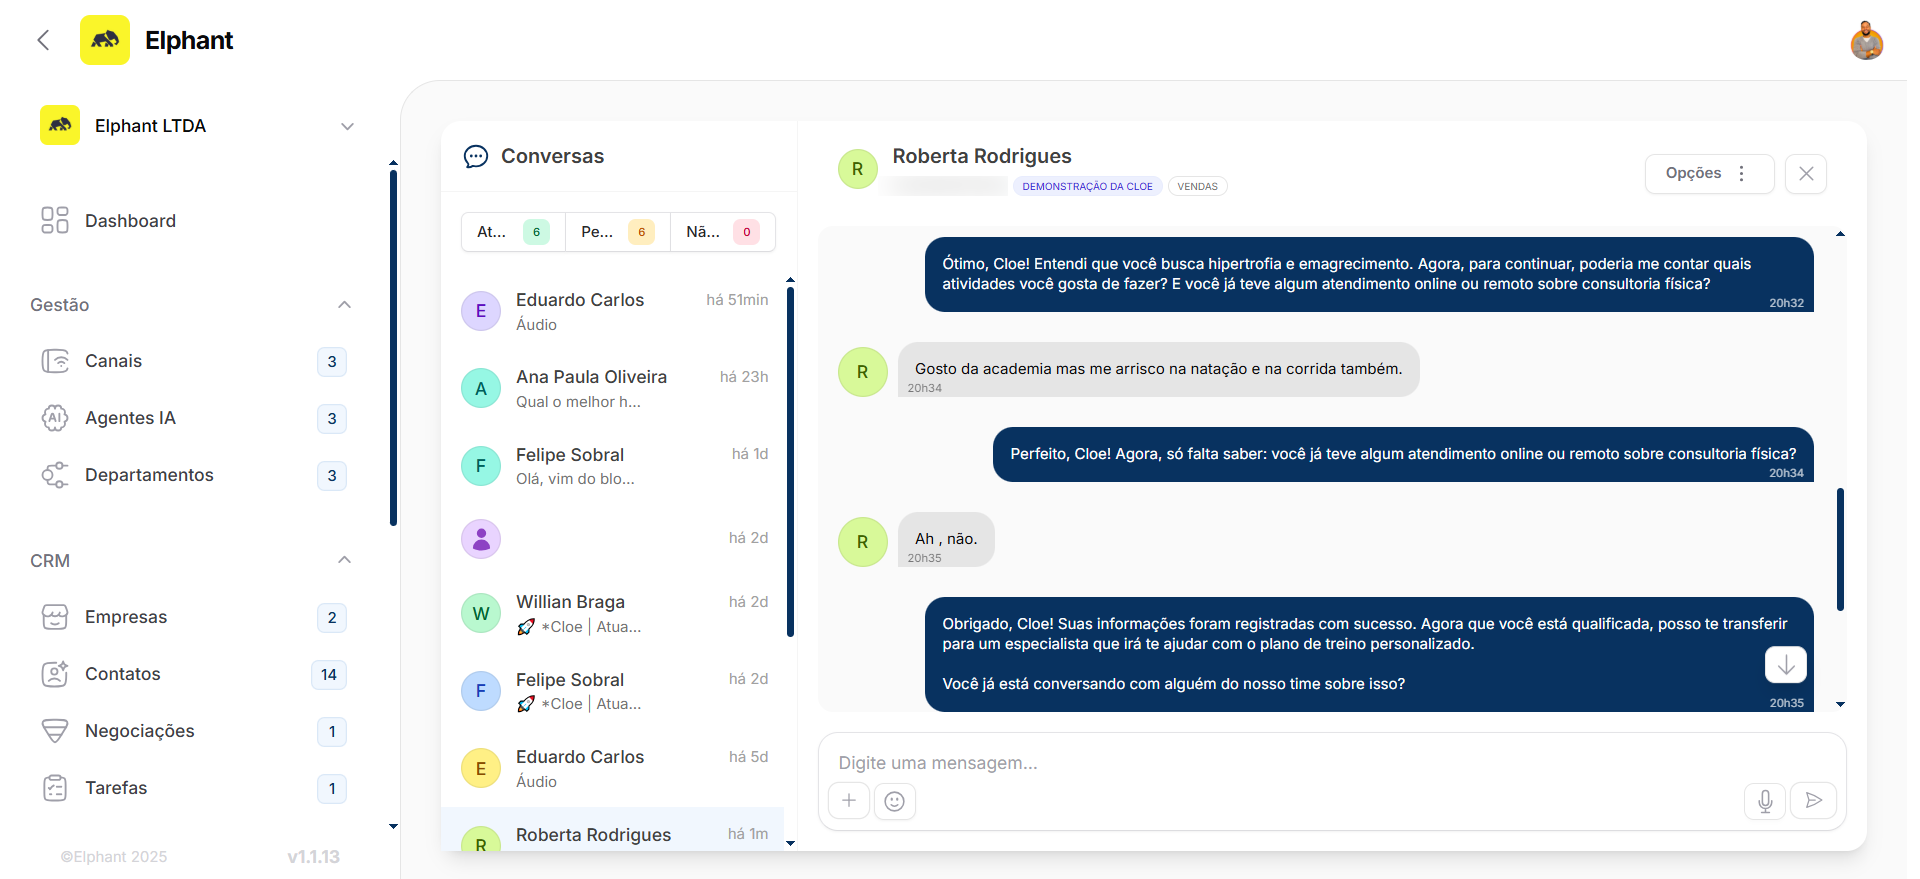Click the Negociações funnel icon
Viewport: 1920px width, 879px height.
pyautogui.click(x=55, y=731)
